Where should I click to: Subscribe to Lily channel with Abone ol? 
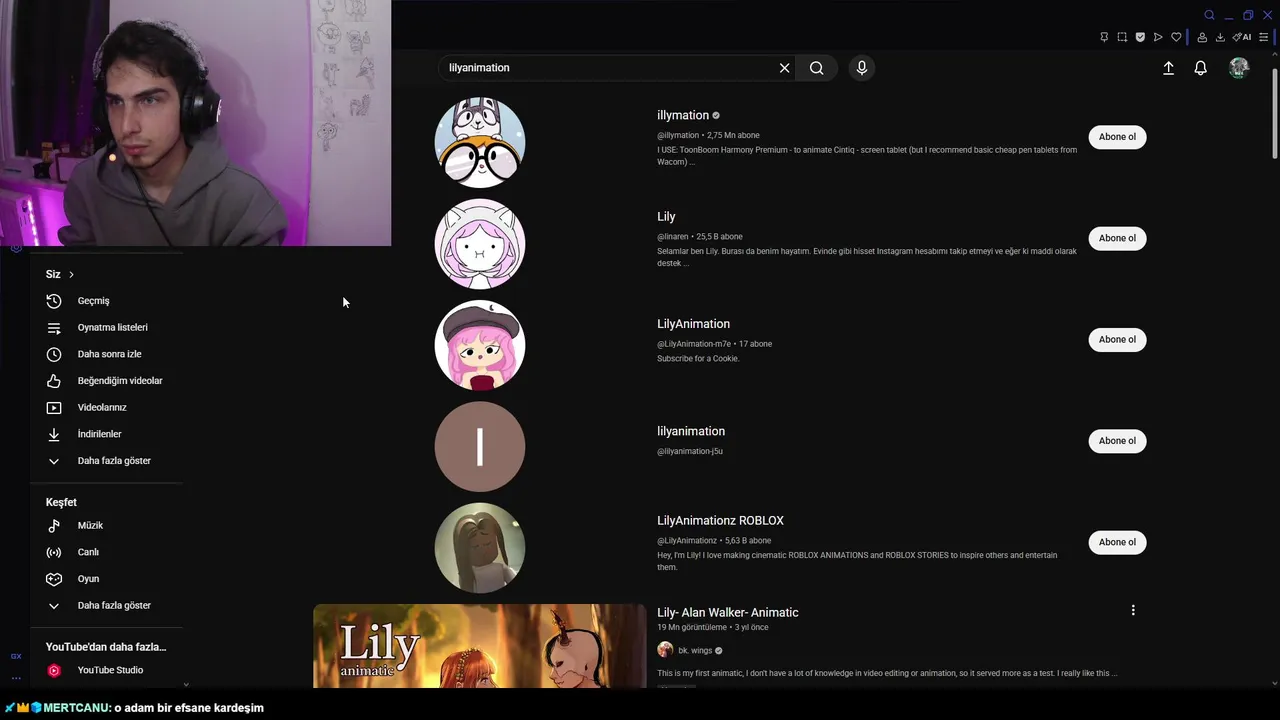(x=1117, y=238)
